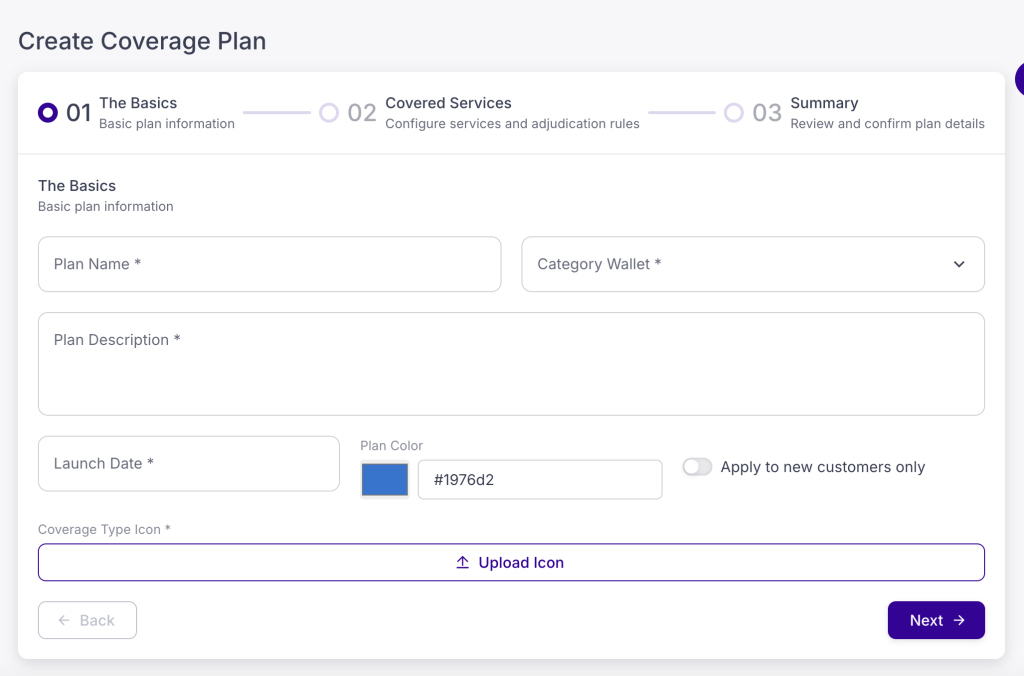Screen dimensions: 1024x676
Task: Click the right arrow icon in Next
Action: [959, 620]
